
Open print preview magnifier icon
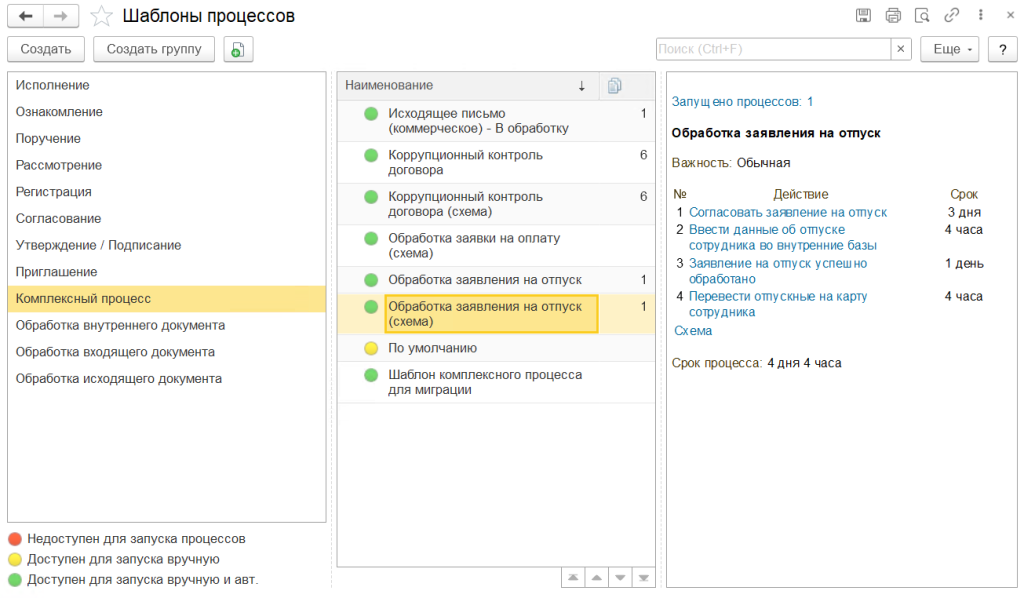[x=922, y=16]
